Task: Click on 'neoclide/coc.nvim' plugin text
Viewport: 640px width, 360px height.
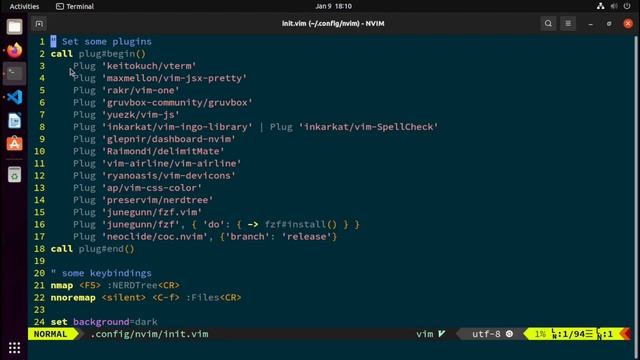Action: point(154,237)
